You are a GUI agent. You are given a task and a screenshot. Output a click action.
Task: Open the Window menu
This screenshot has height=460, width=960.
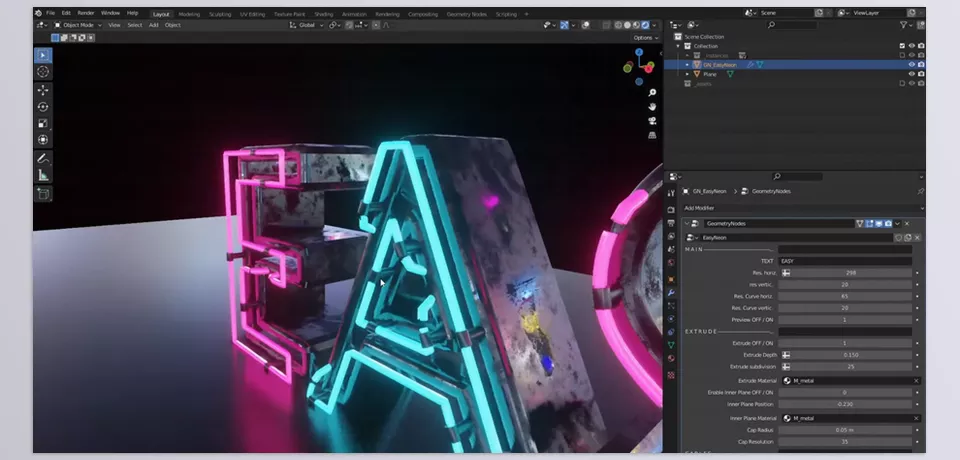click(x=110, y=13)
